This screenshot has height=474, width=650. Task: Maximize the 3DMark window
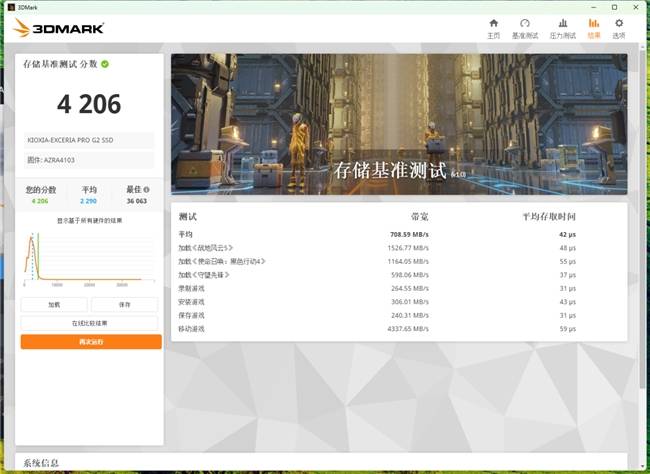point(615,7)
